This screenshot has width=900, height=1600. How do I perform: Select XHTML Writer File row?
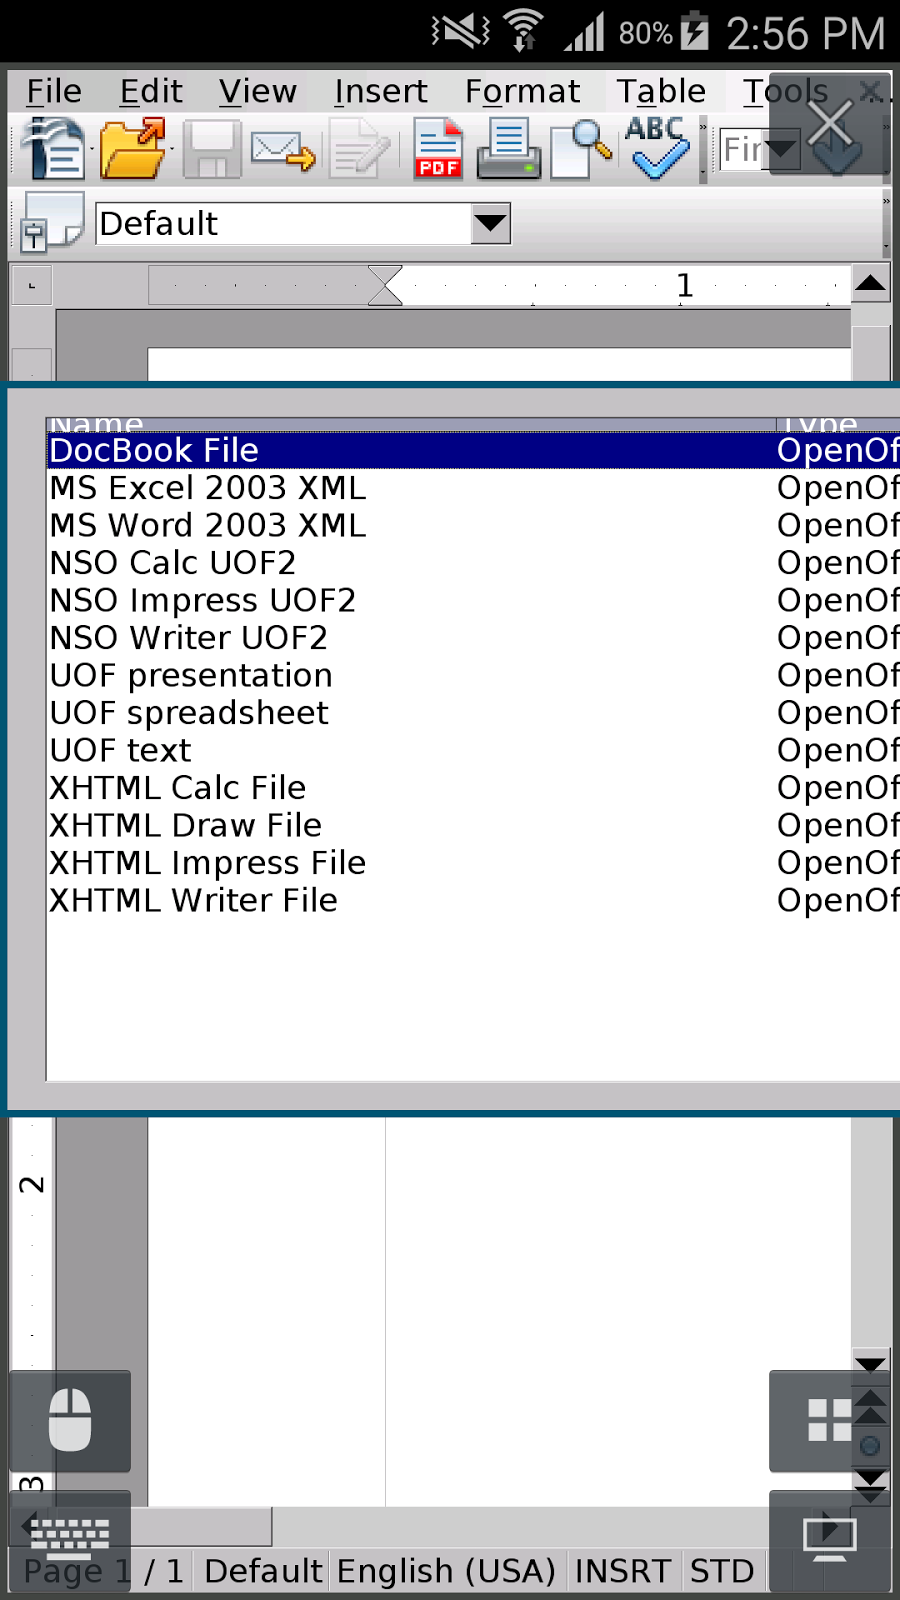[x=473, y=900]
